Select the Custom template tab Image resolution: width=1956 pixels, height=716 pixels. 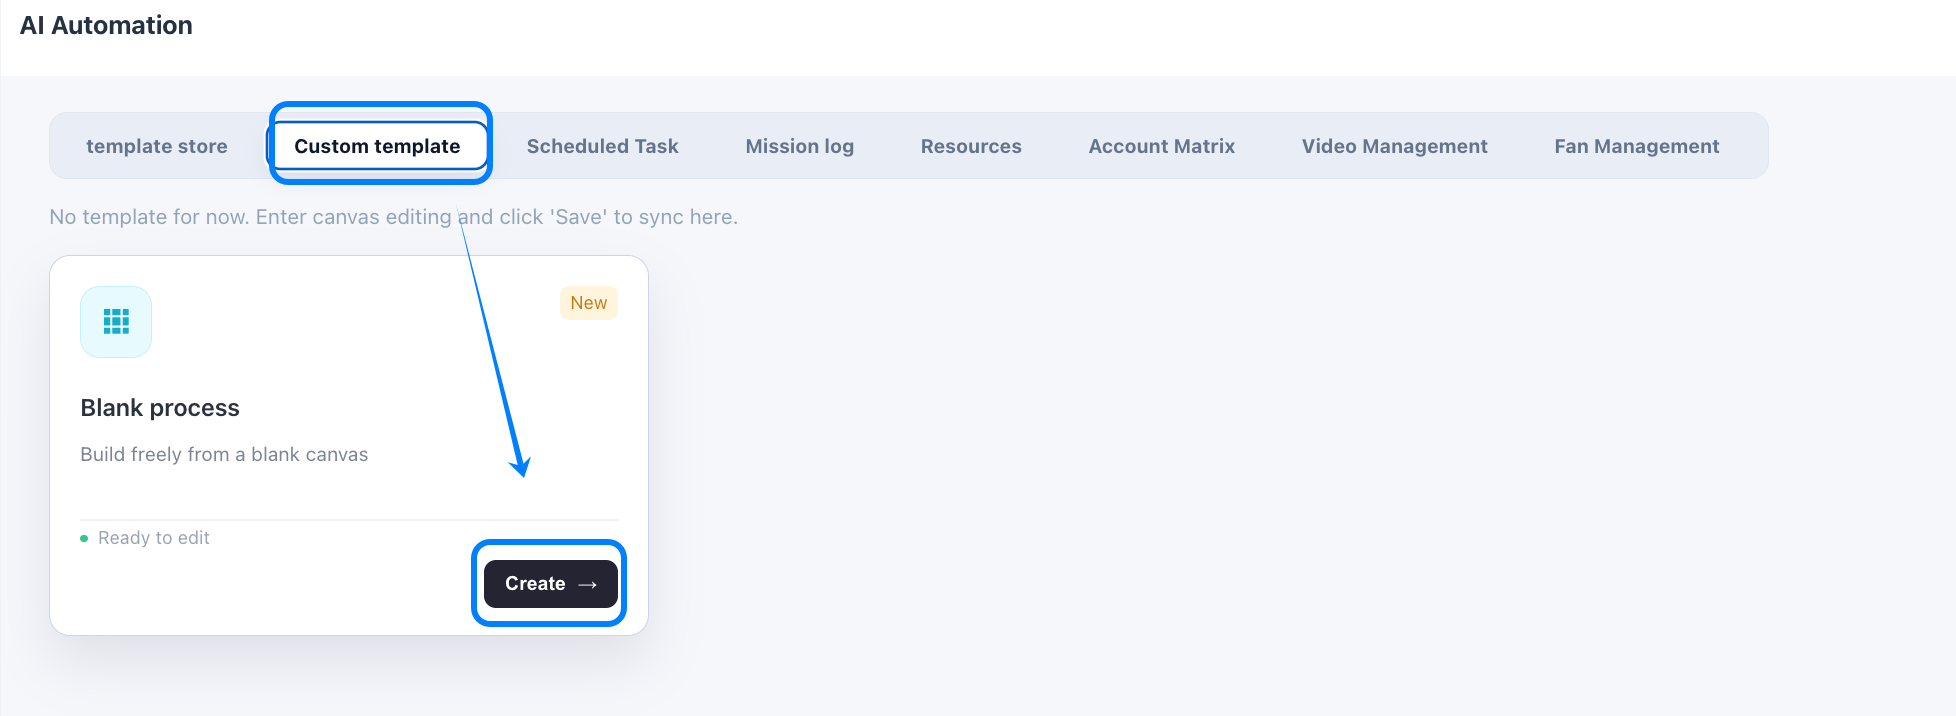pos(377,146)
